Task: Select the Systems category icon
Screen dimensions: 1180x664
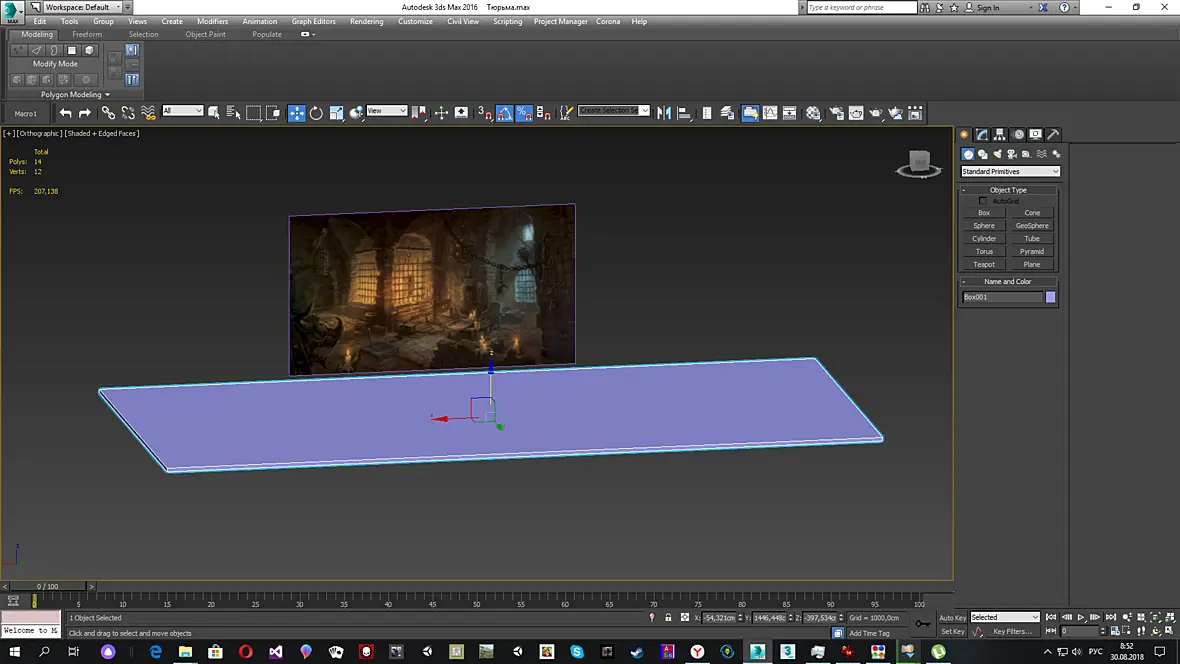Action: [x=1056, y=154]
